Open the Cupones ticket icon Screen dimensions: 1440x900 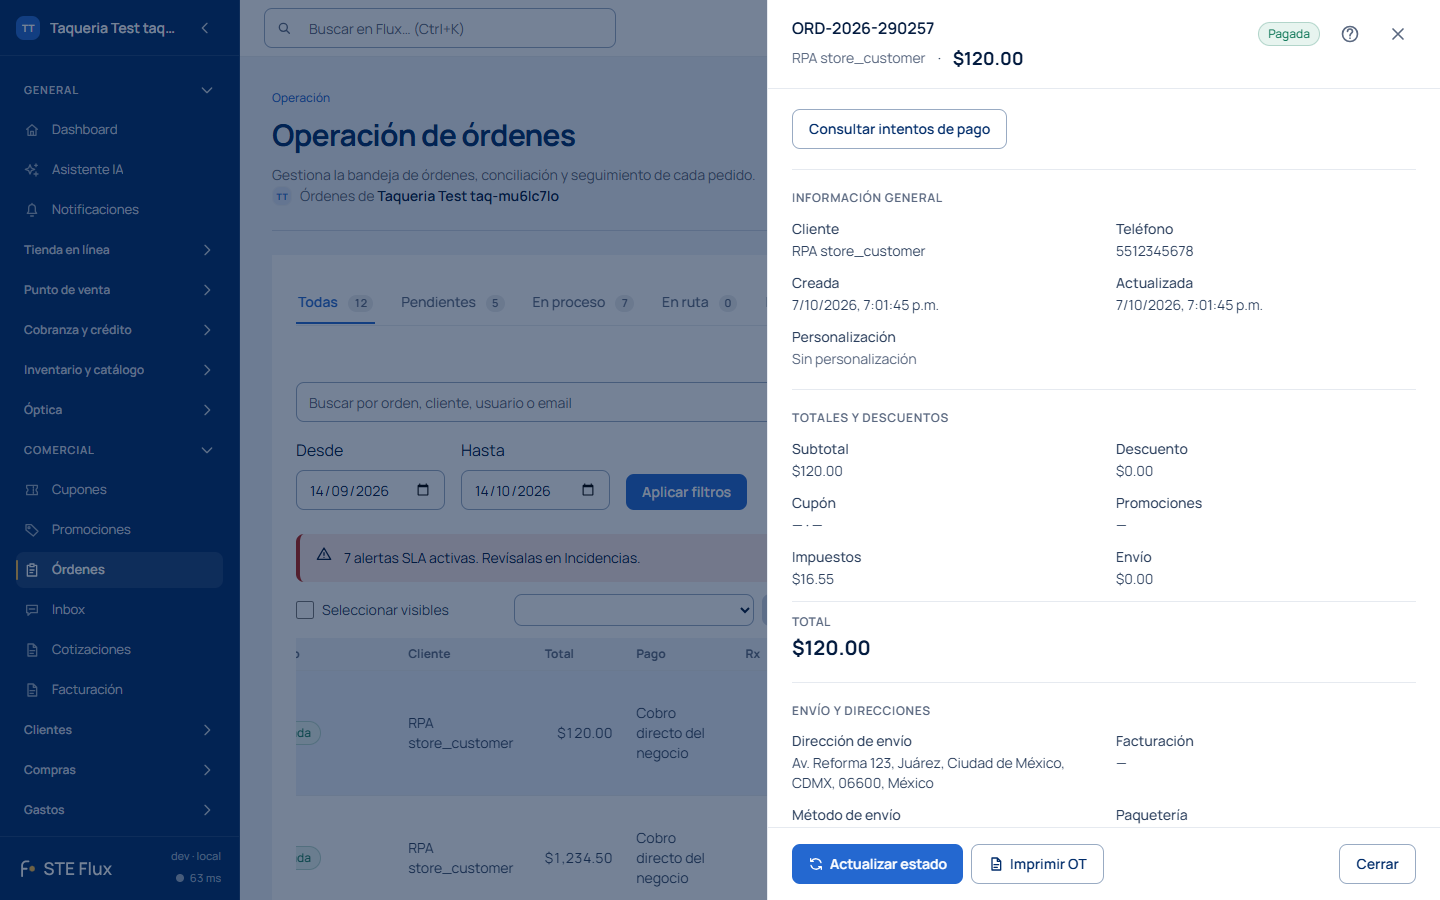click(32, 490)
